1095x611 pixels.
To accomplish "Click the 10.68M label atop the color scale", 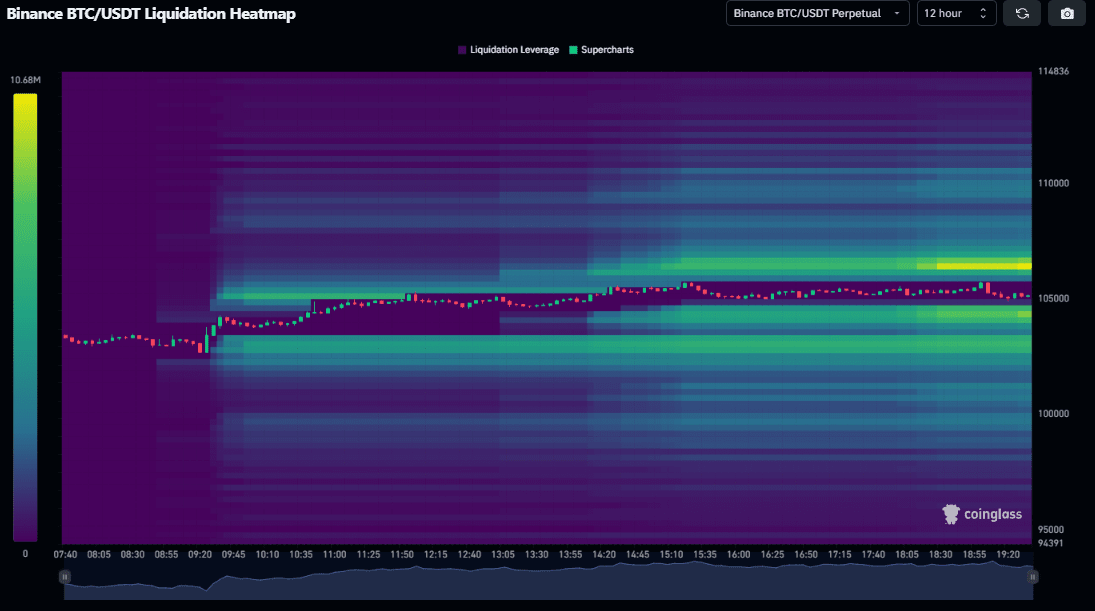I will click(x=25, y=80).
